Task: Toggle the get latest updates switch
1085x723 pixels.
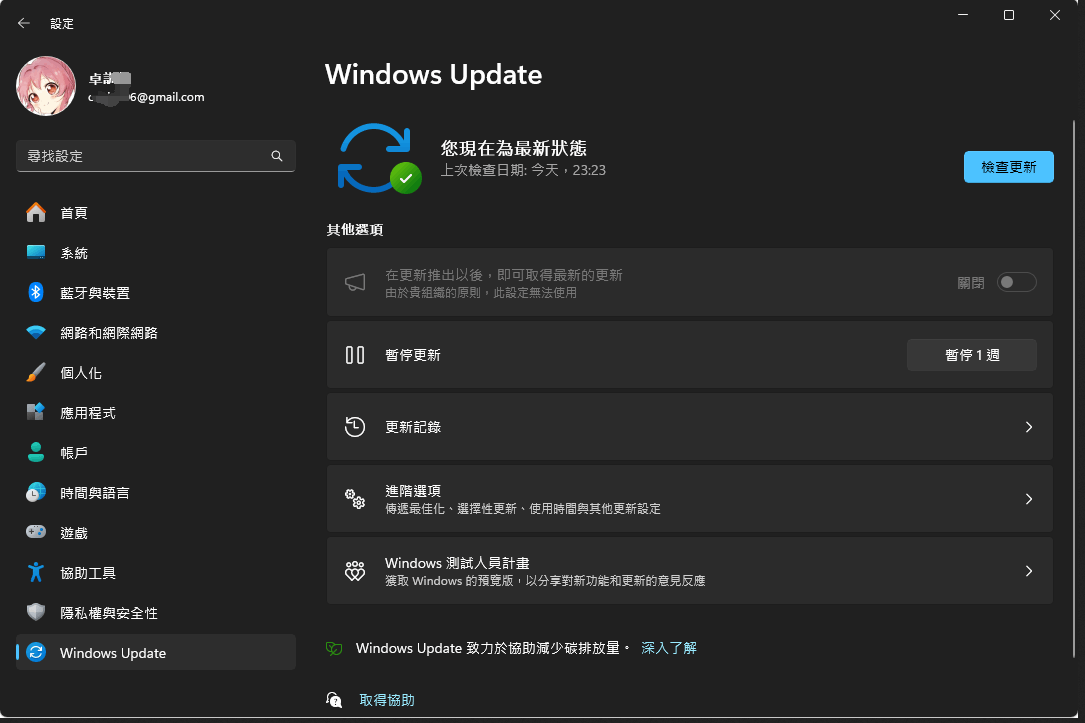Action: pyautogui.click(x=1016, y=282)
